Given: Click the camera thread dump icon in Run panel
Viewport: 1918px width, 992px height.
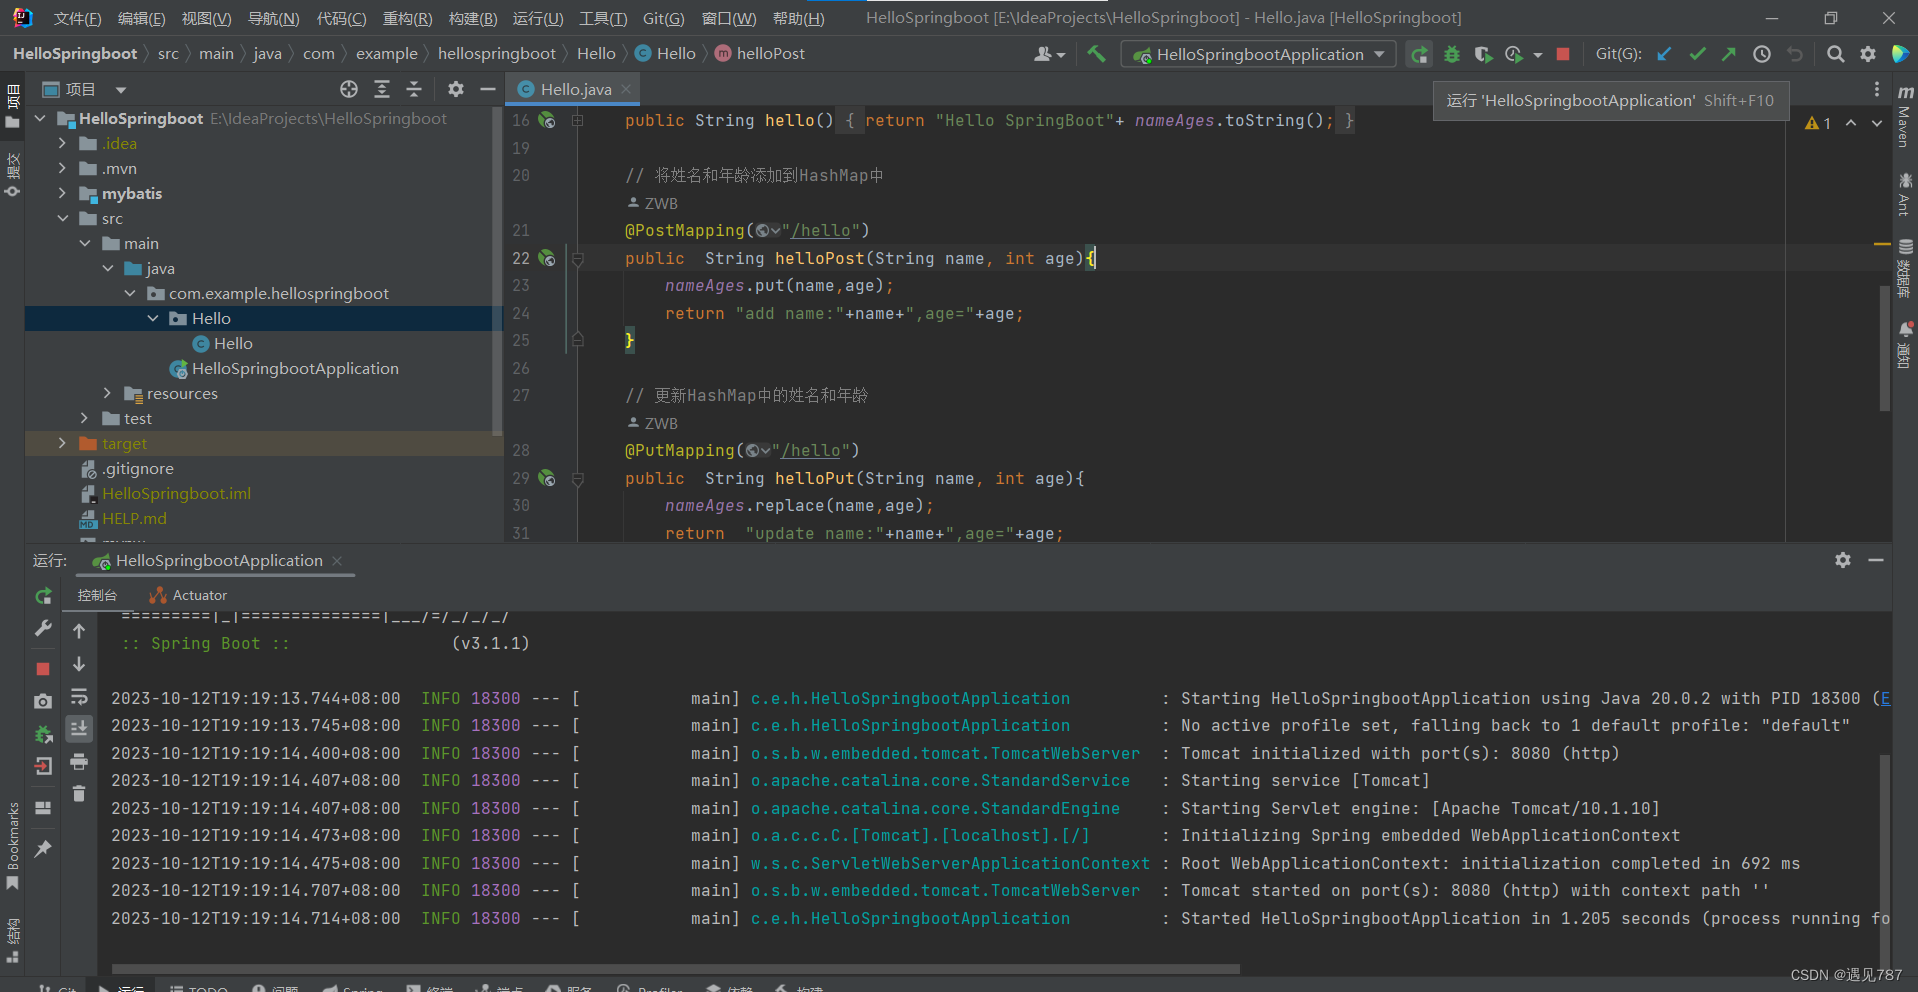Looking at the screenshot, I should pyautogui.click(x=43, y=701).
